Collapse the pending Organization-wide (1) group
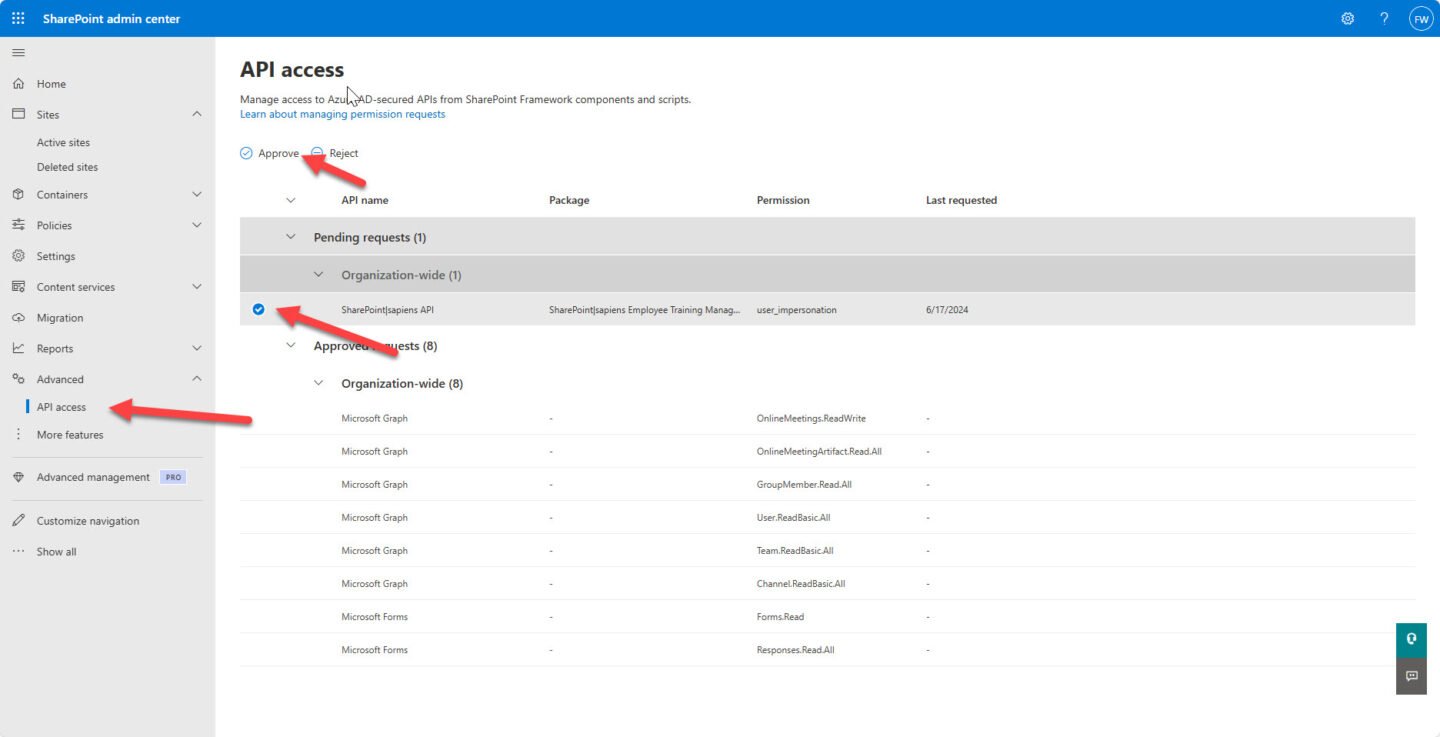 319,274
